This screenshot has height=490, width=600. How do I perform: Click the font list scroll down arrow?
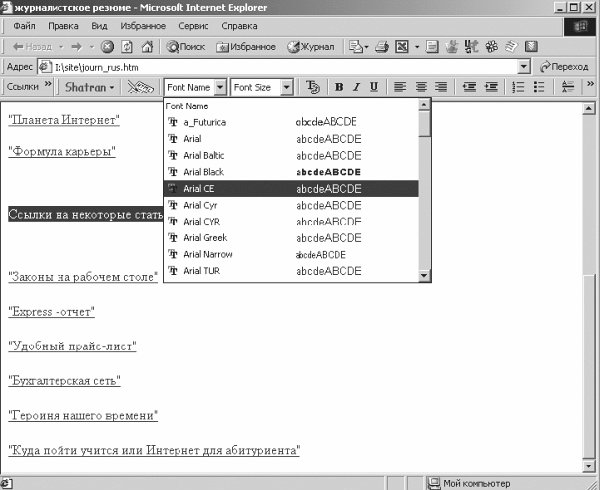coord(424,275)
